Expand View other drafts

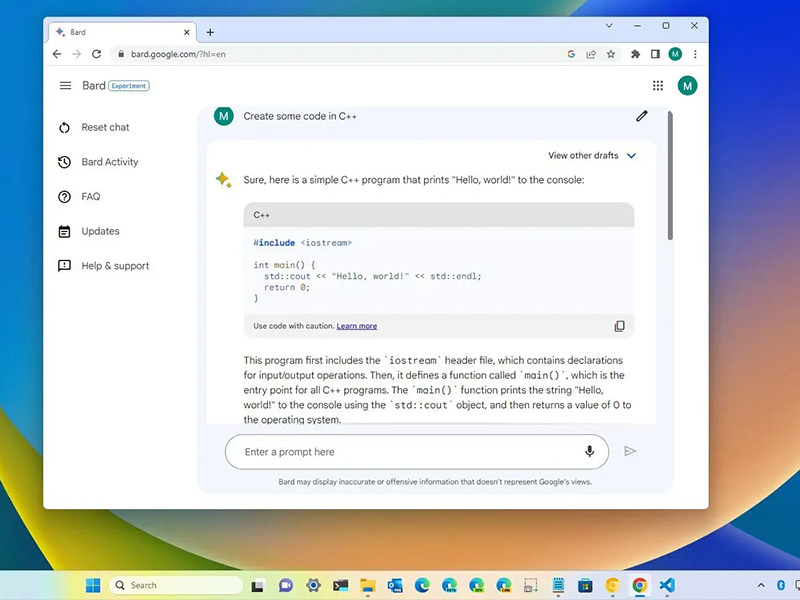click(x=592, y=156)
